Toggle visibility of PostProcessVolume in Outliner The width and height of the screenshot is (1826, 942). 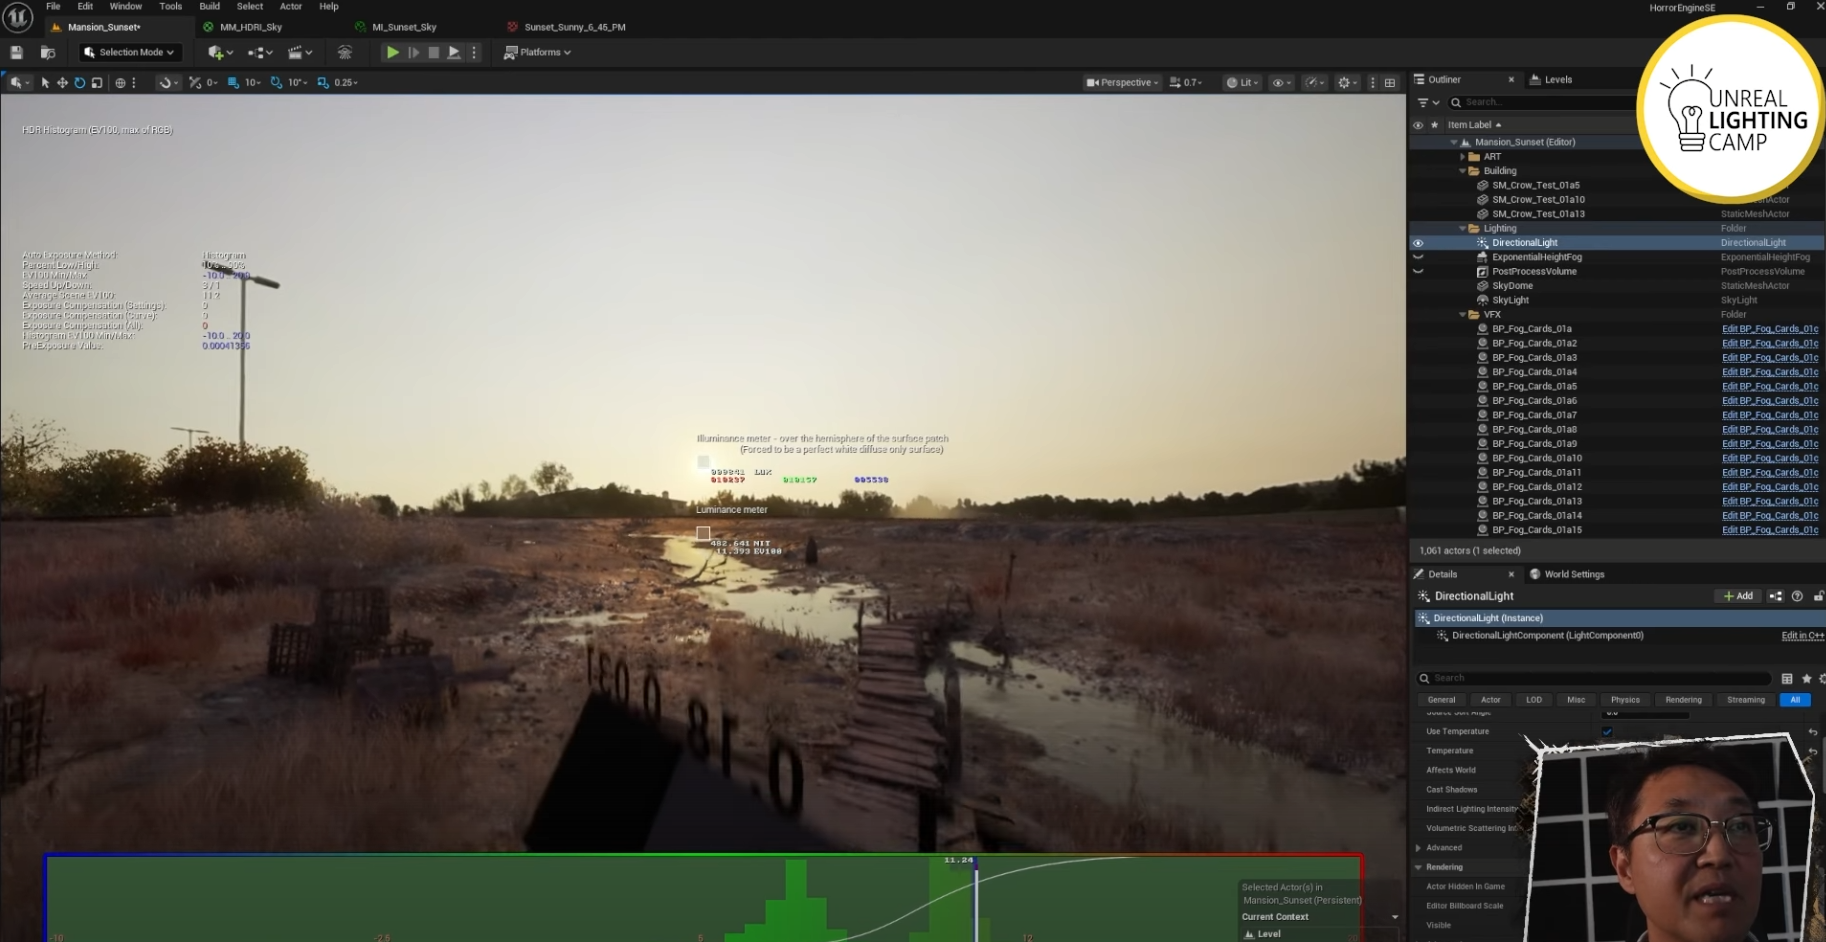coord(1417,272)
